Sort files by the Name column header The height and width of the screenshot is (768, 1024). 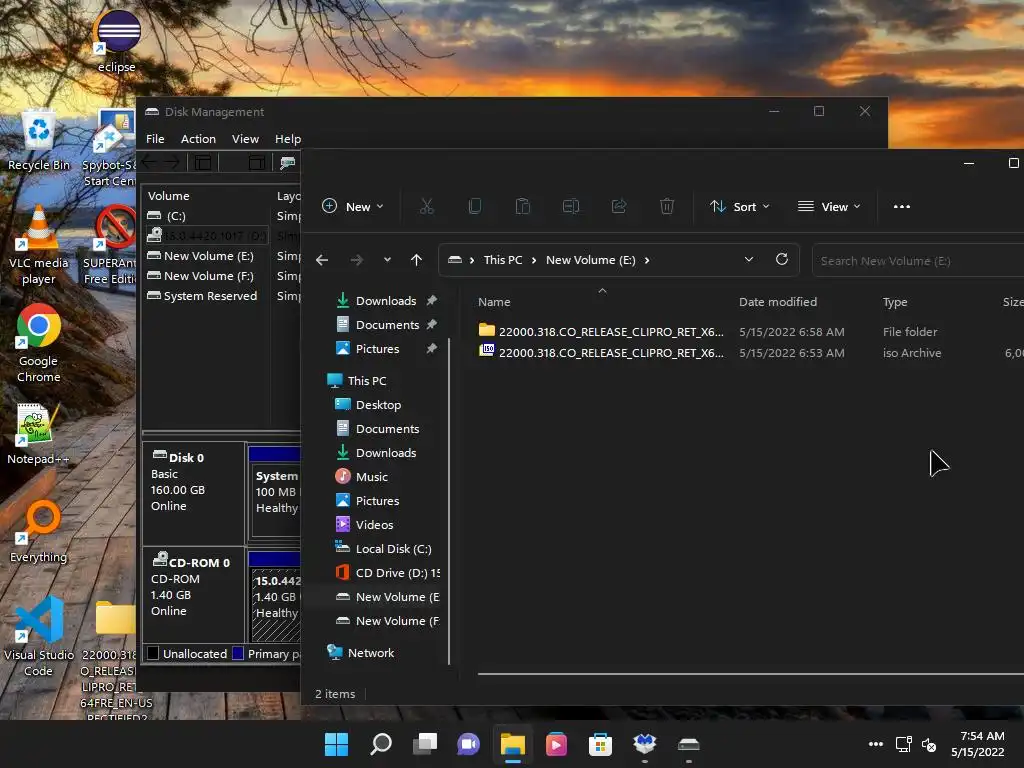(494, 302)
